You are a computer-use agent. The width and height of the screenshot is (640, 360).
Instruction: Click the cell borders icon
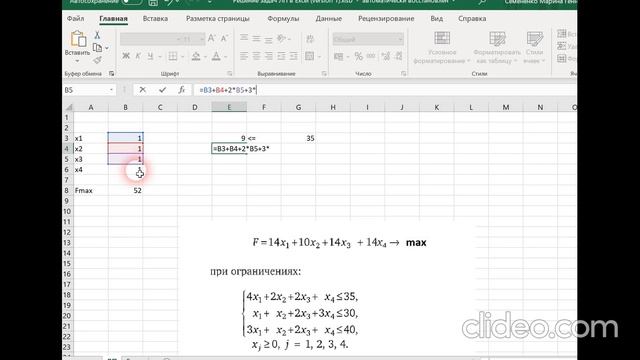(173, 56)
